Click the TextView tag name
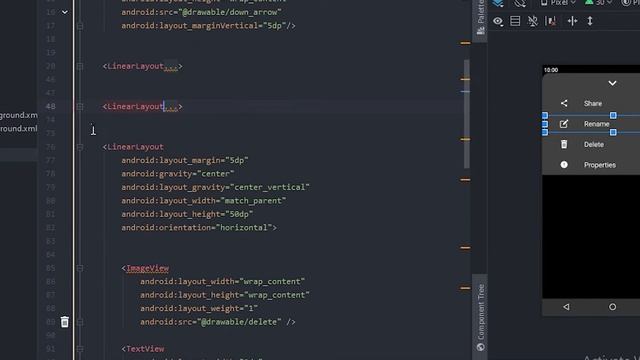This screenshot has height=360, width=640. point(145,349)
